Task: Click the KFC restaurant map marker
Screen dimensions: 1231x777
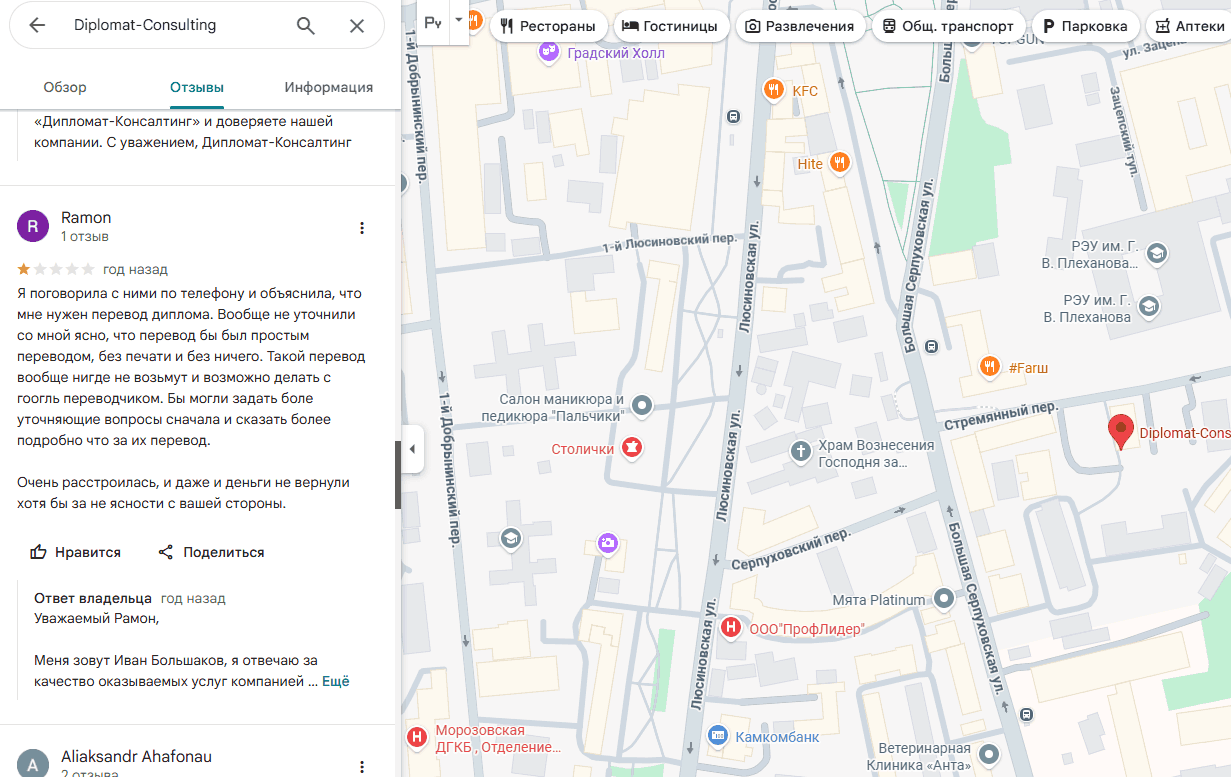Action: pos(772,91)
